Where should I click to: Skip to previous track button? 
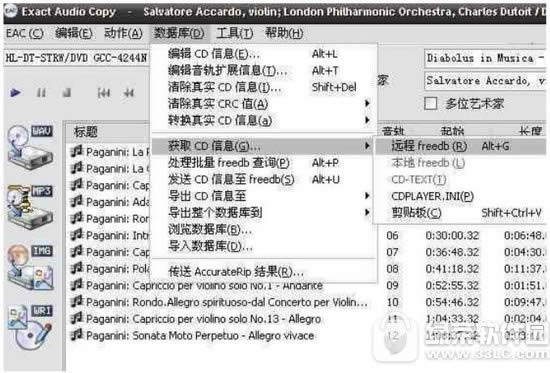(104, 93)
